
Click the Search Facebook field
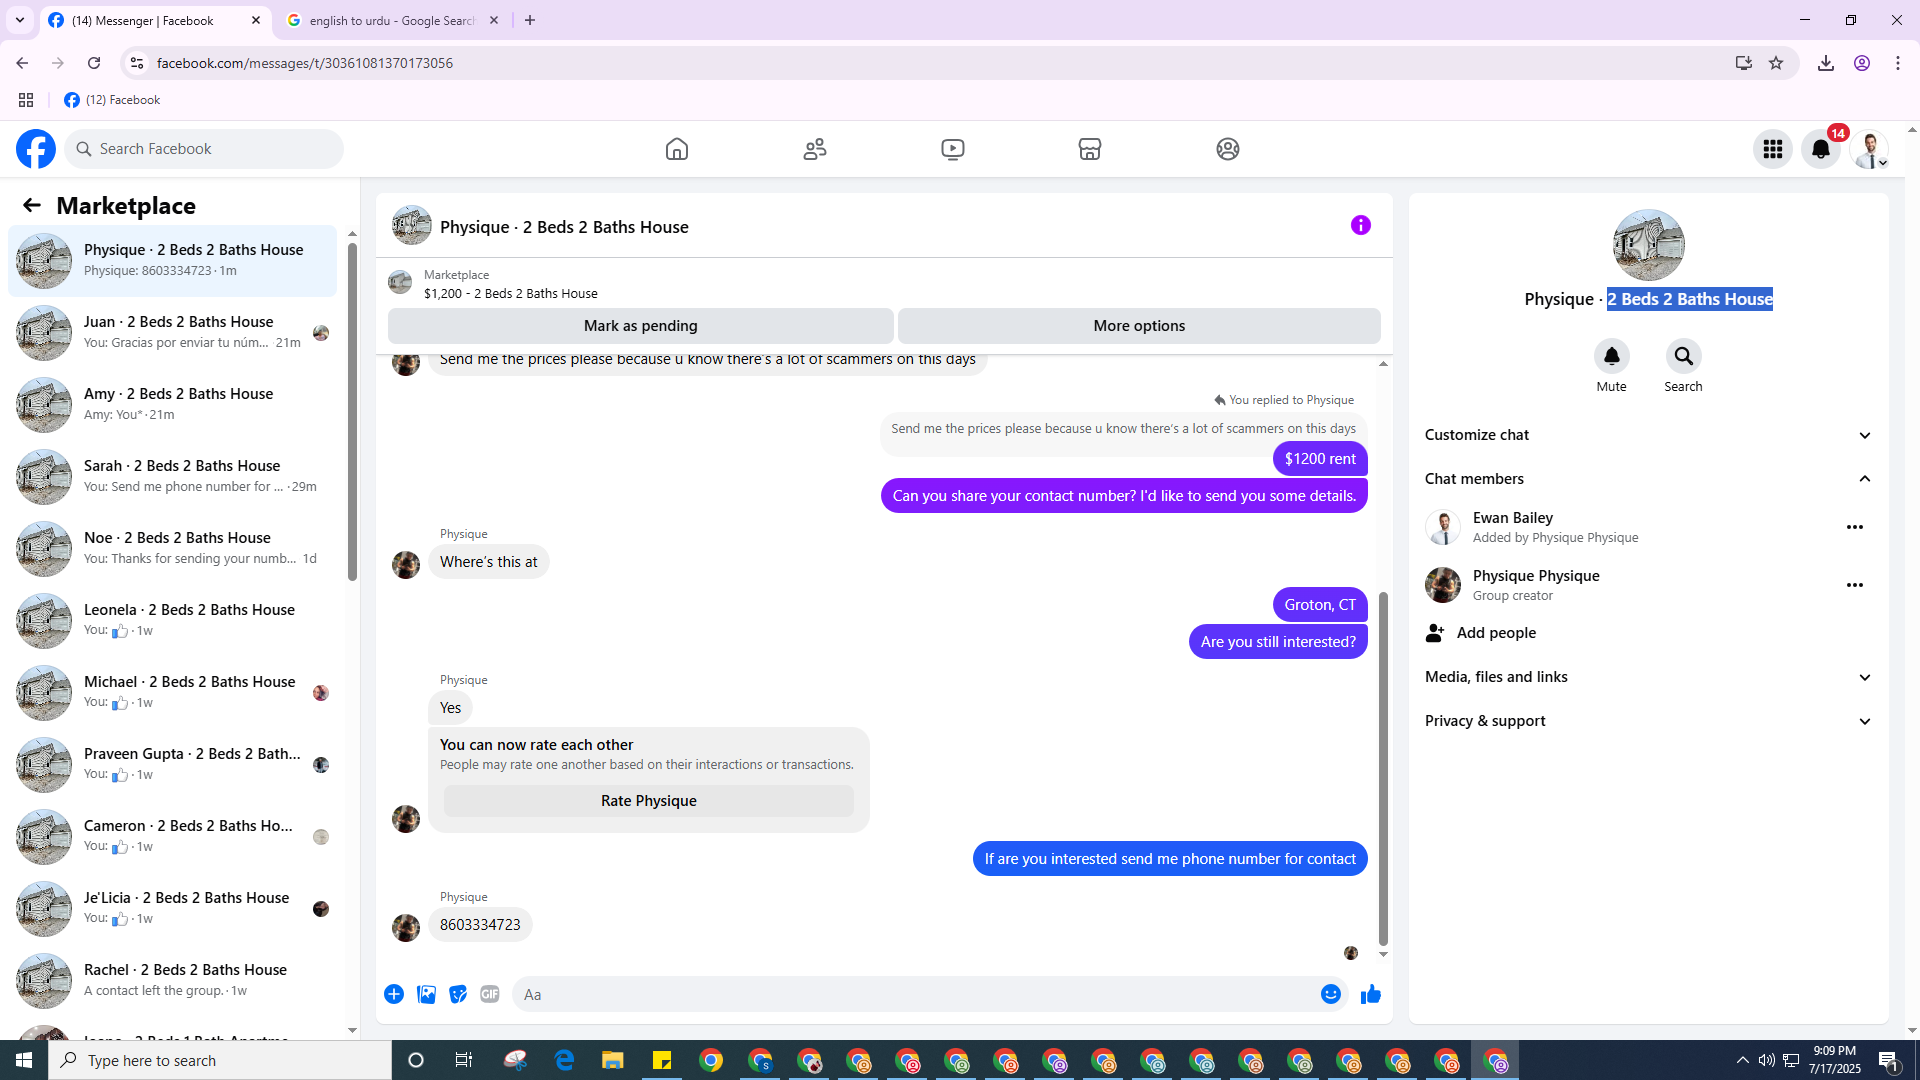(x=204, y=149)
